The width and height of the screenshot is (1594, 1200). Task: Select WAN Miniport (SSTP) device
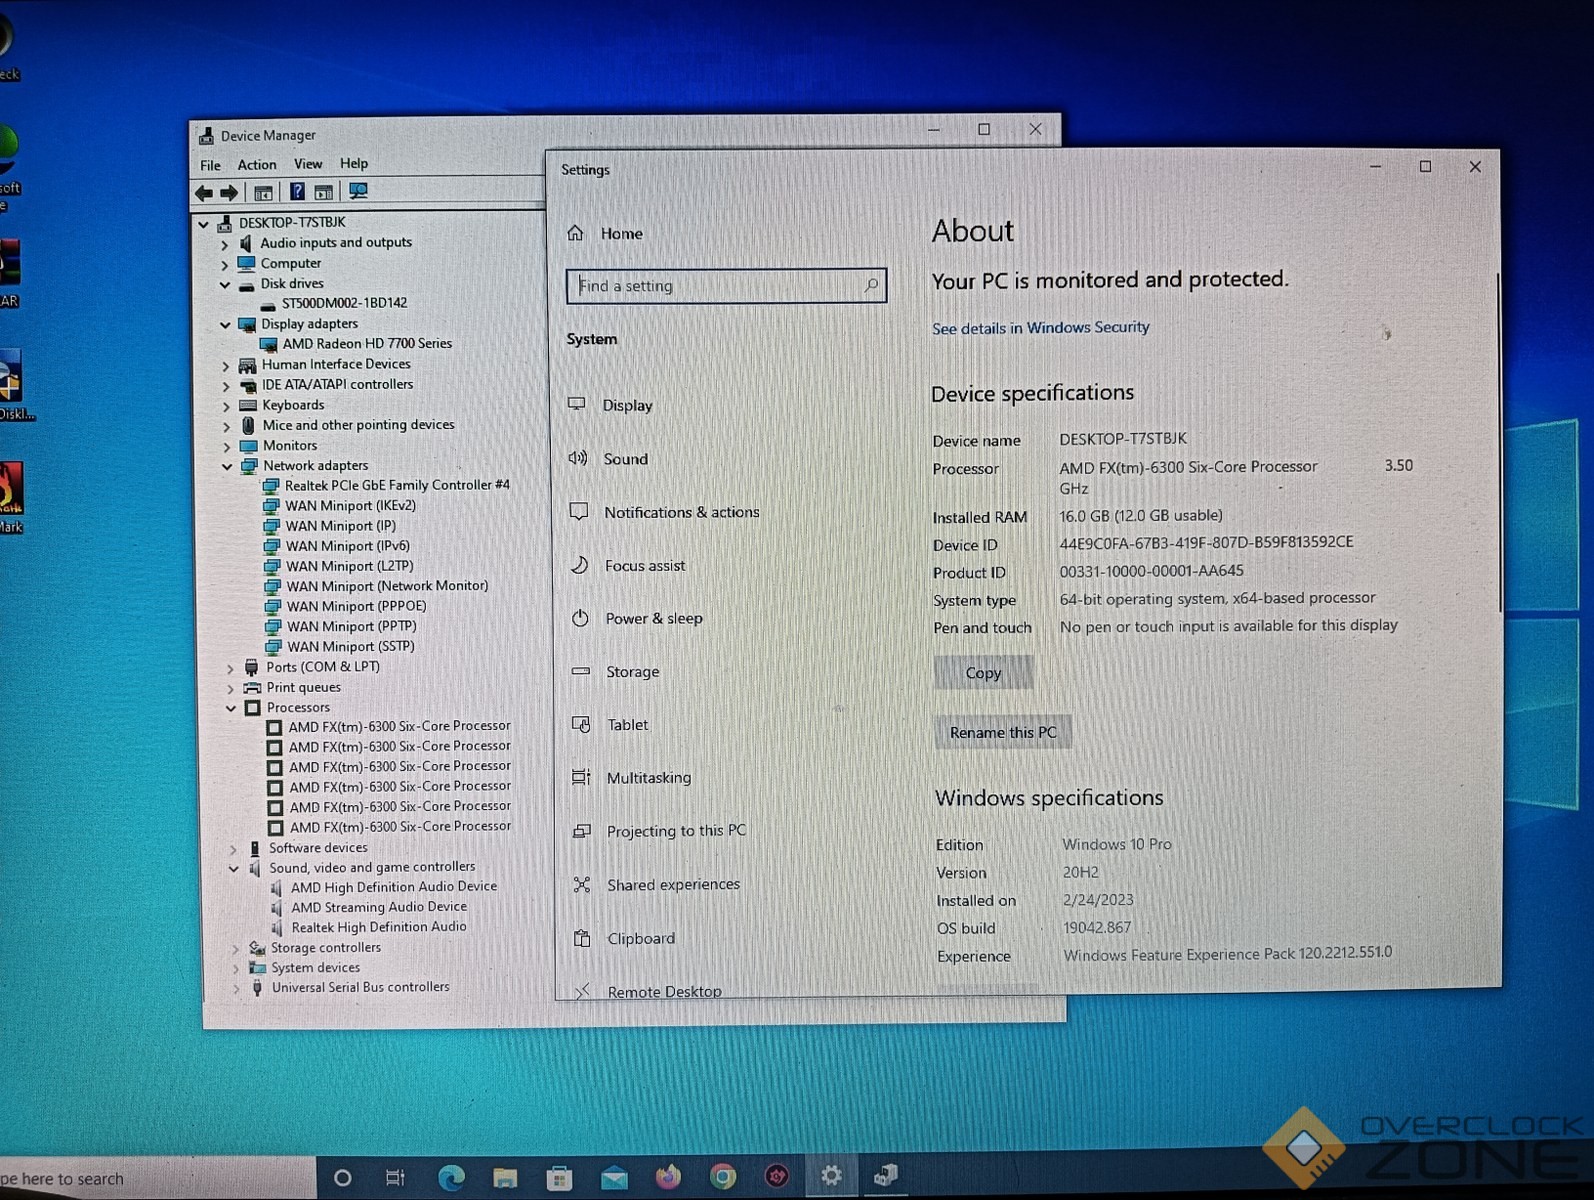pyautogui.click(x=351, y=647)
